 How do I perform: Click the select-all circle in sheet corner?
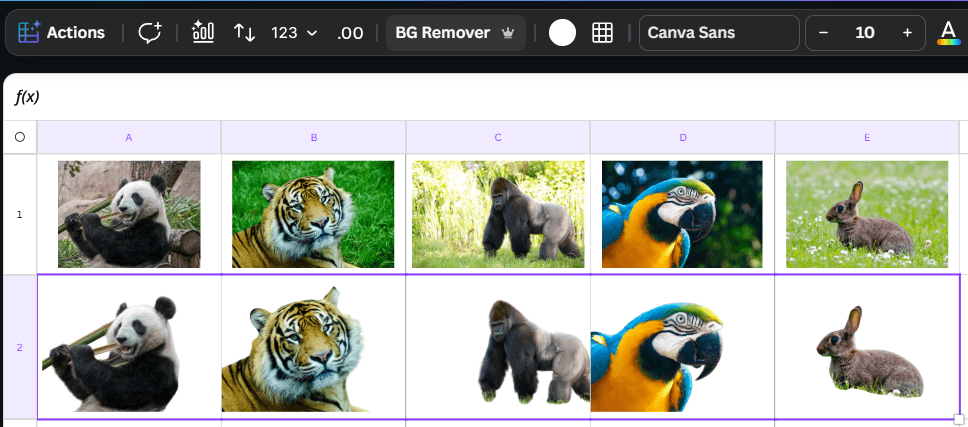click(19, 137)
